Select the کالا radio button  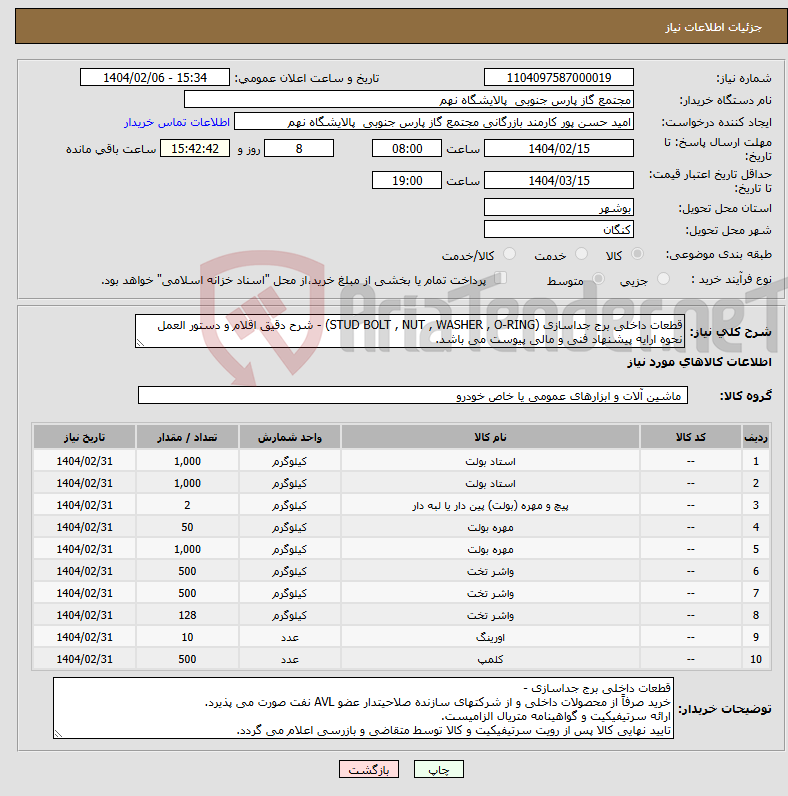(638, 254)
